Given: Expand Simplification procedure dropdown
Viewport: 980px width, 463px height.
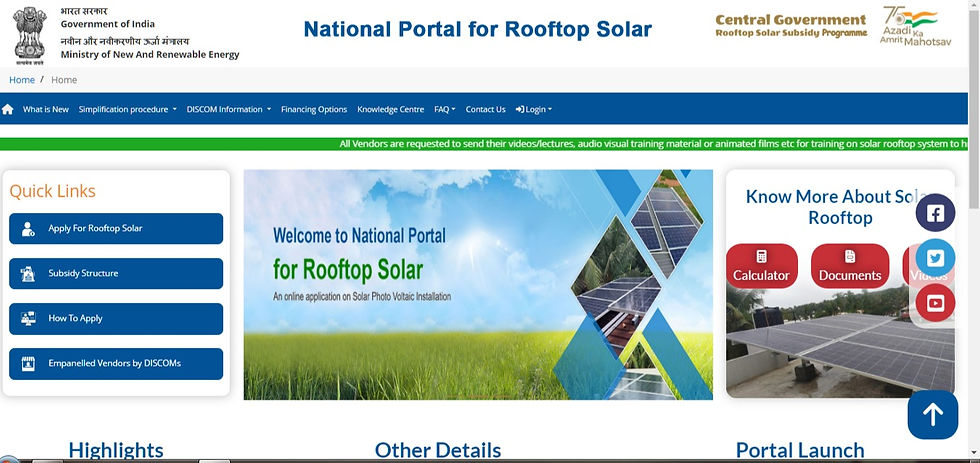Looking at the screenshot, I should click(128, 109).
